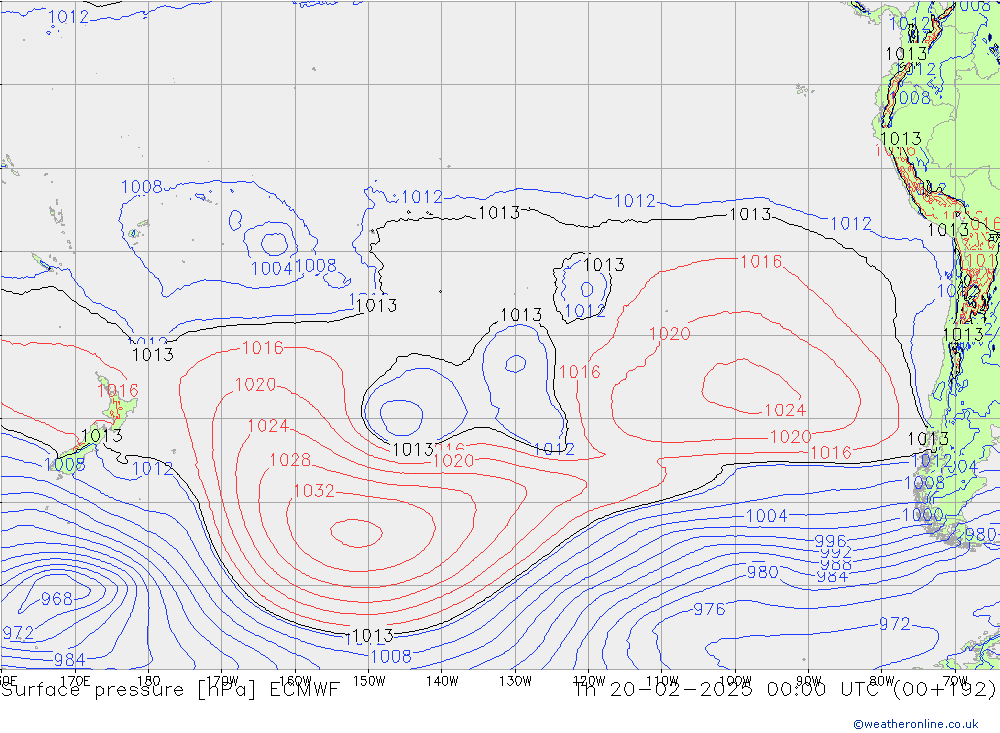
Task: Click the 160W longitude axis label
Action: (295, 680)
